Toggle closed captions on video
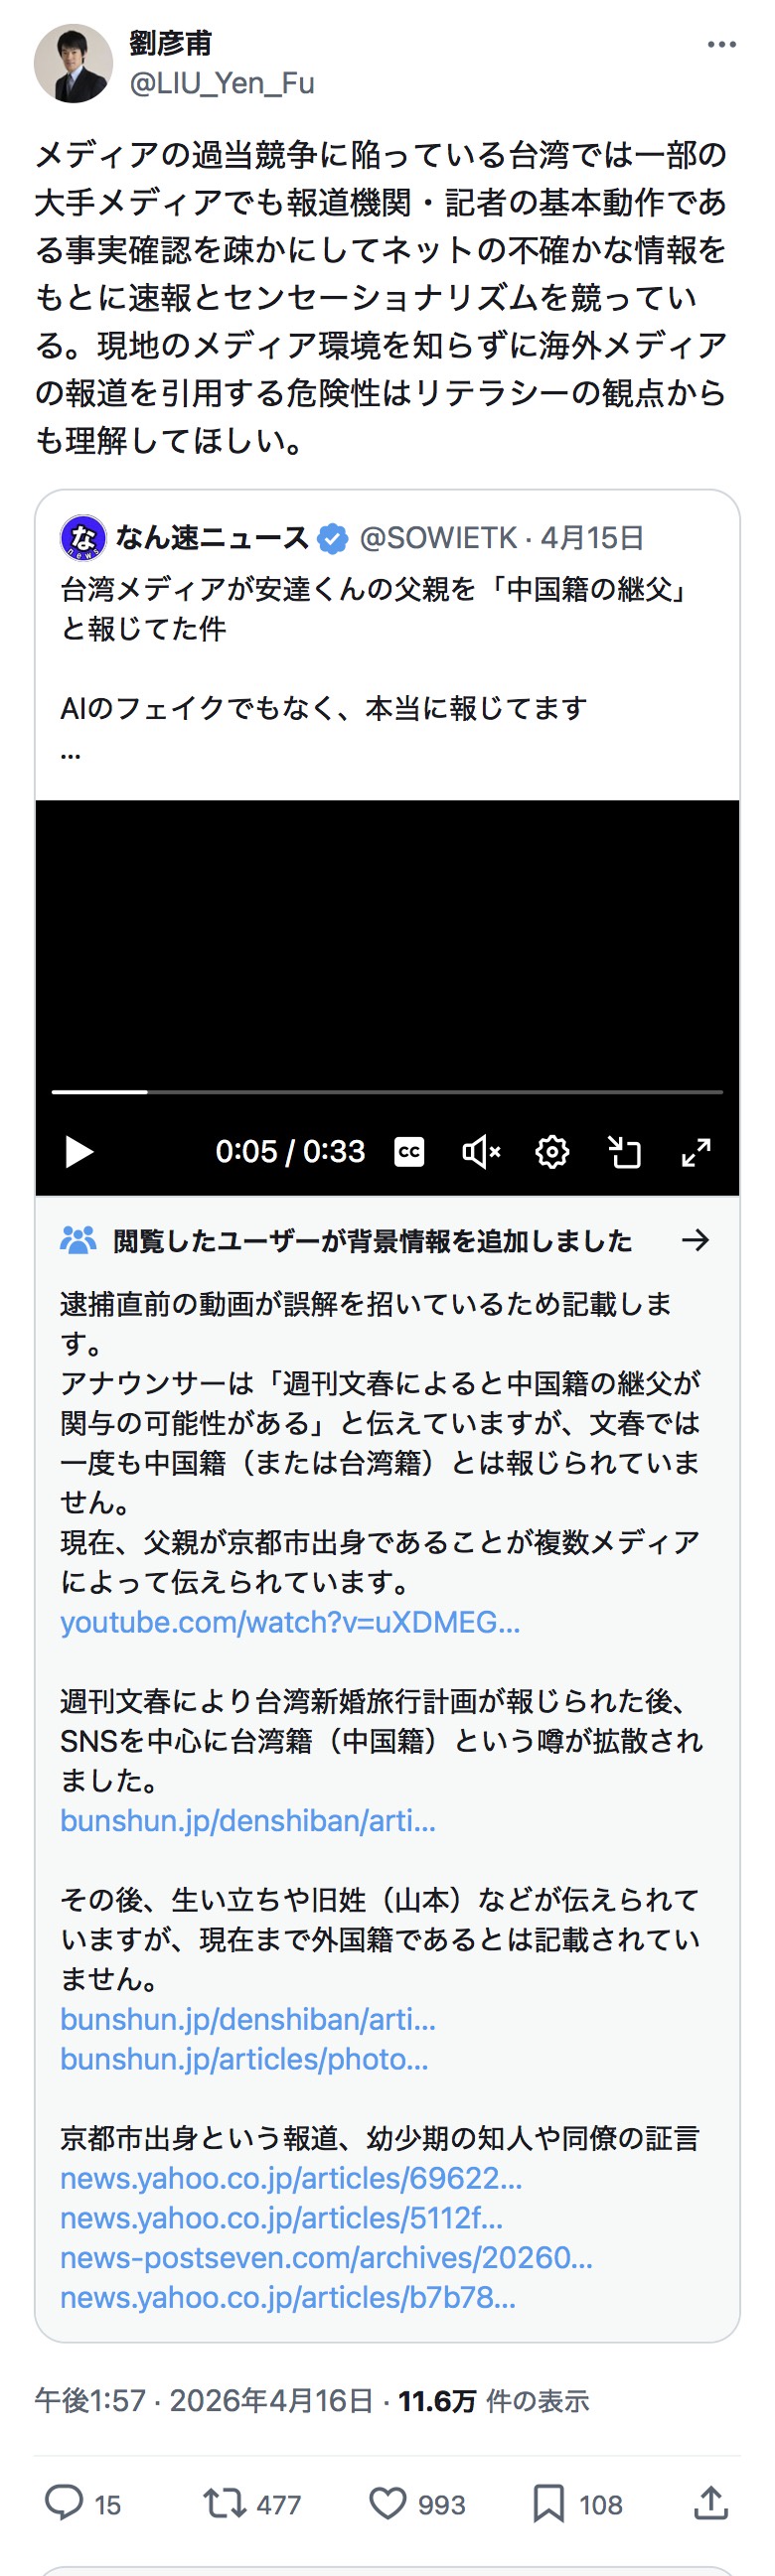775x2576 pixels. [409, 1152]
